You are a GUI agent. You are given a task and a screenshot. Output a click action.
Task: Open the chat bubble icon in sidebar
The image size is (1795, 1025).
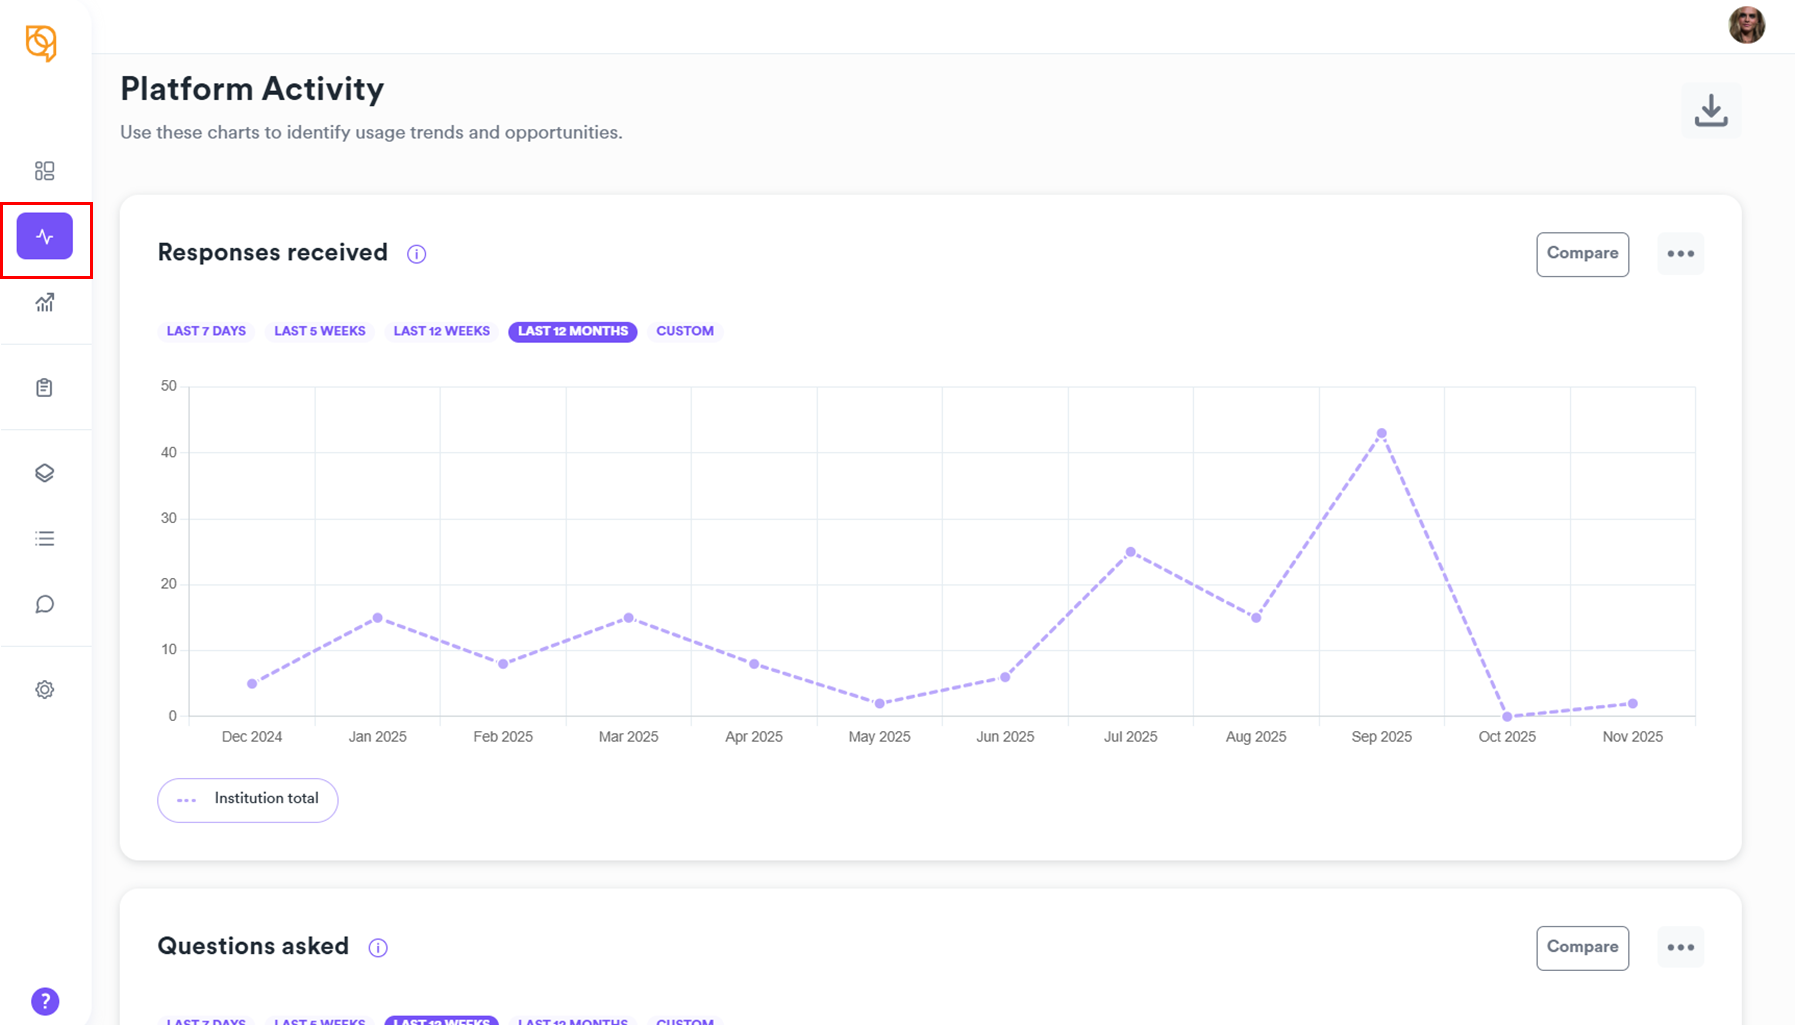pyautogui.click(x=44, y=605)
